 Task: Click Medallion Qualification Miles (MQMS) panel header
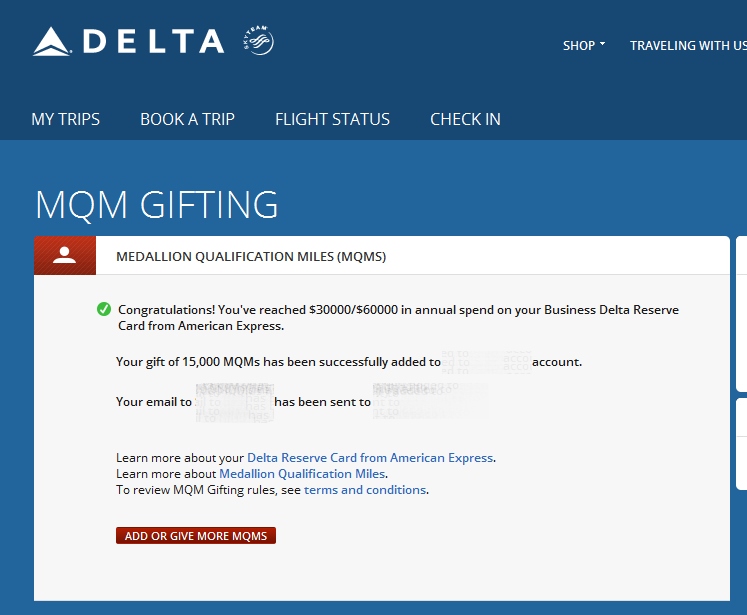tap(251, 257)
